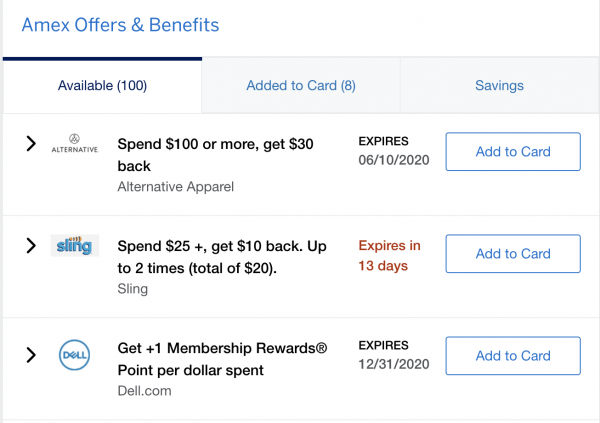The image size is (600, 423).
Task: Expand the Sling offer chevron
Action: tap(31, 245)
